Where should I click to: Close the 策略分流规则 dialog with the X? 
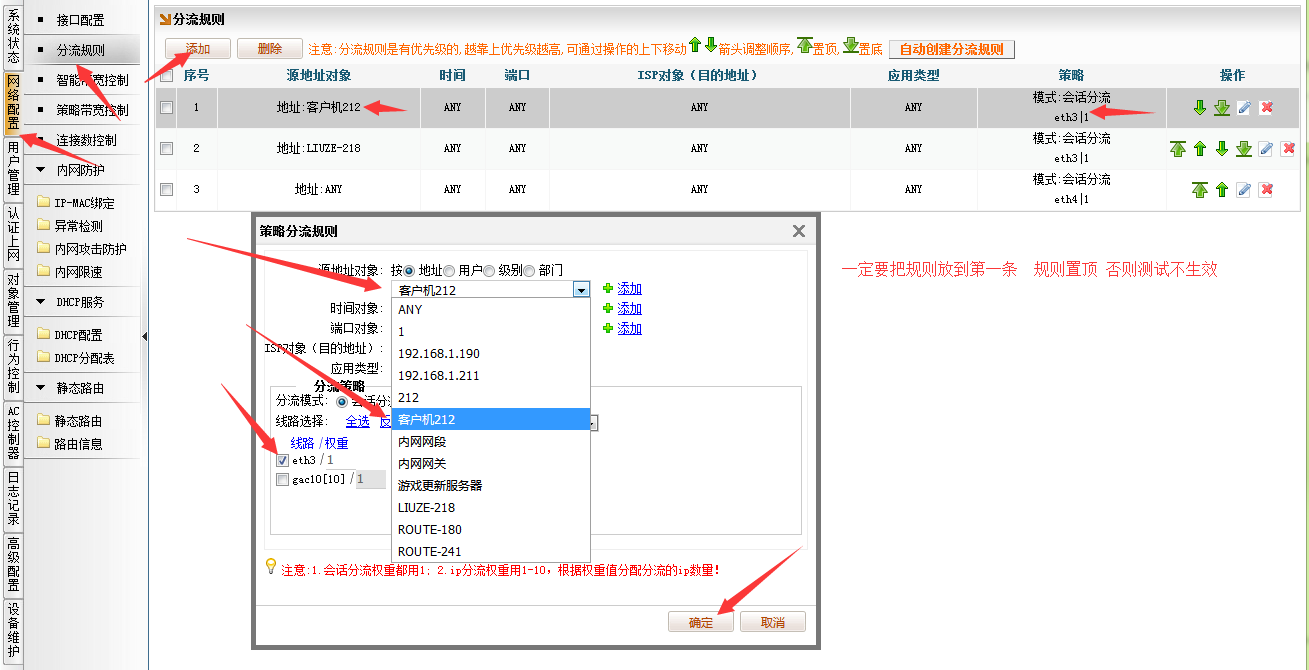point(798,231)
